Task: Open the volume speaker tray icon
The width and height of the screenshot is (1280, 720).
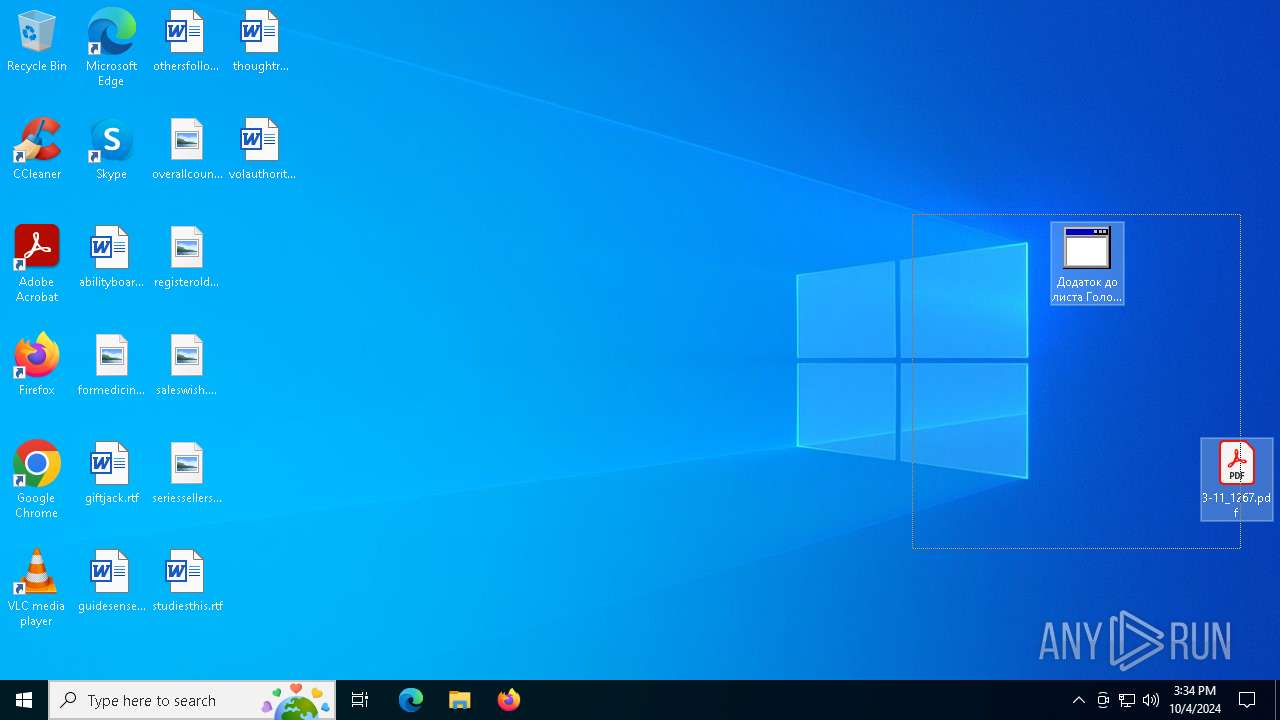Action: point(1151,700)
